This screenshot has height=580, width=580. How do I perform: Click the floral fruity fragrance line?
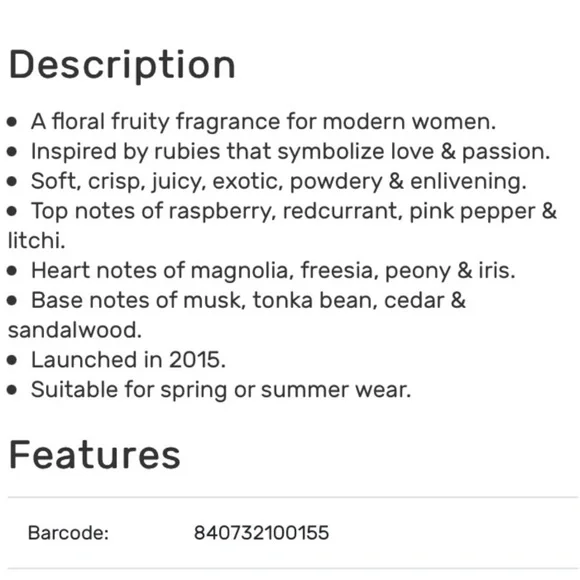[x=263, y=122]
